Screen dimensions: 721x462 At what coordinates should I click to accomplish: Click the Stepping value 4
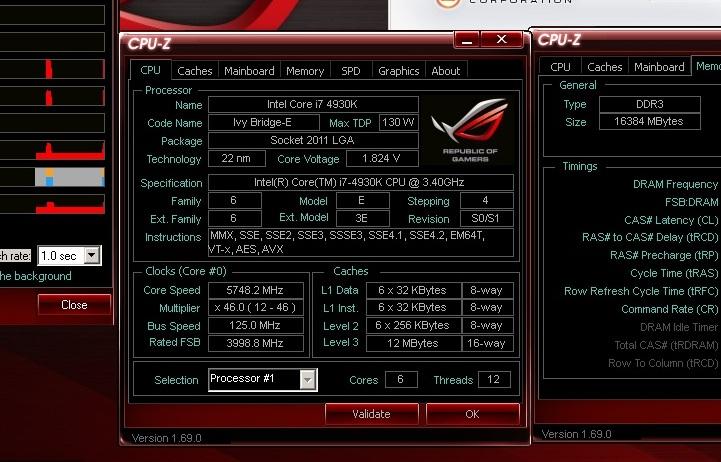point(486,200)
